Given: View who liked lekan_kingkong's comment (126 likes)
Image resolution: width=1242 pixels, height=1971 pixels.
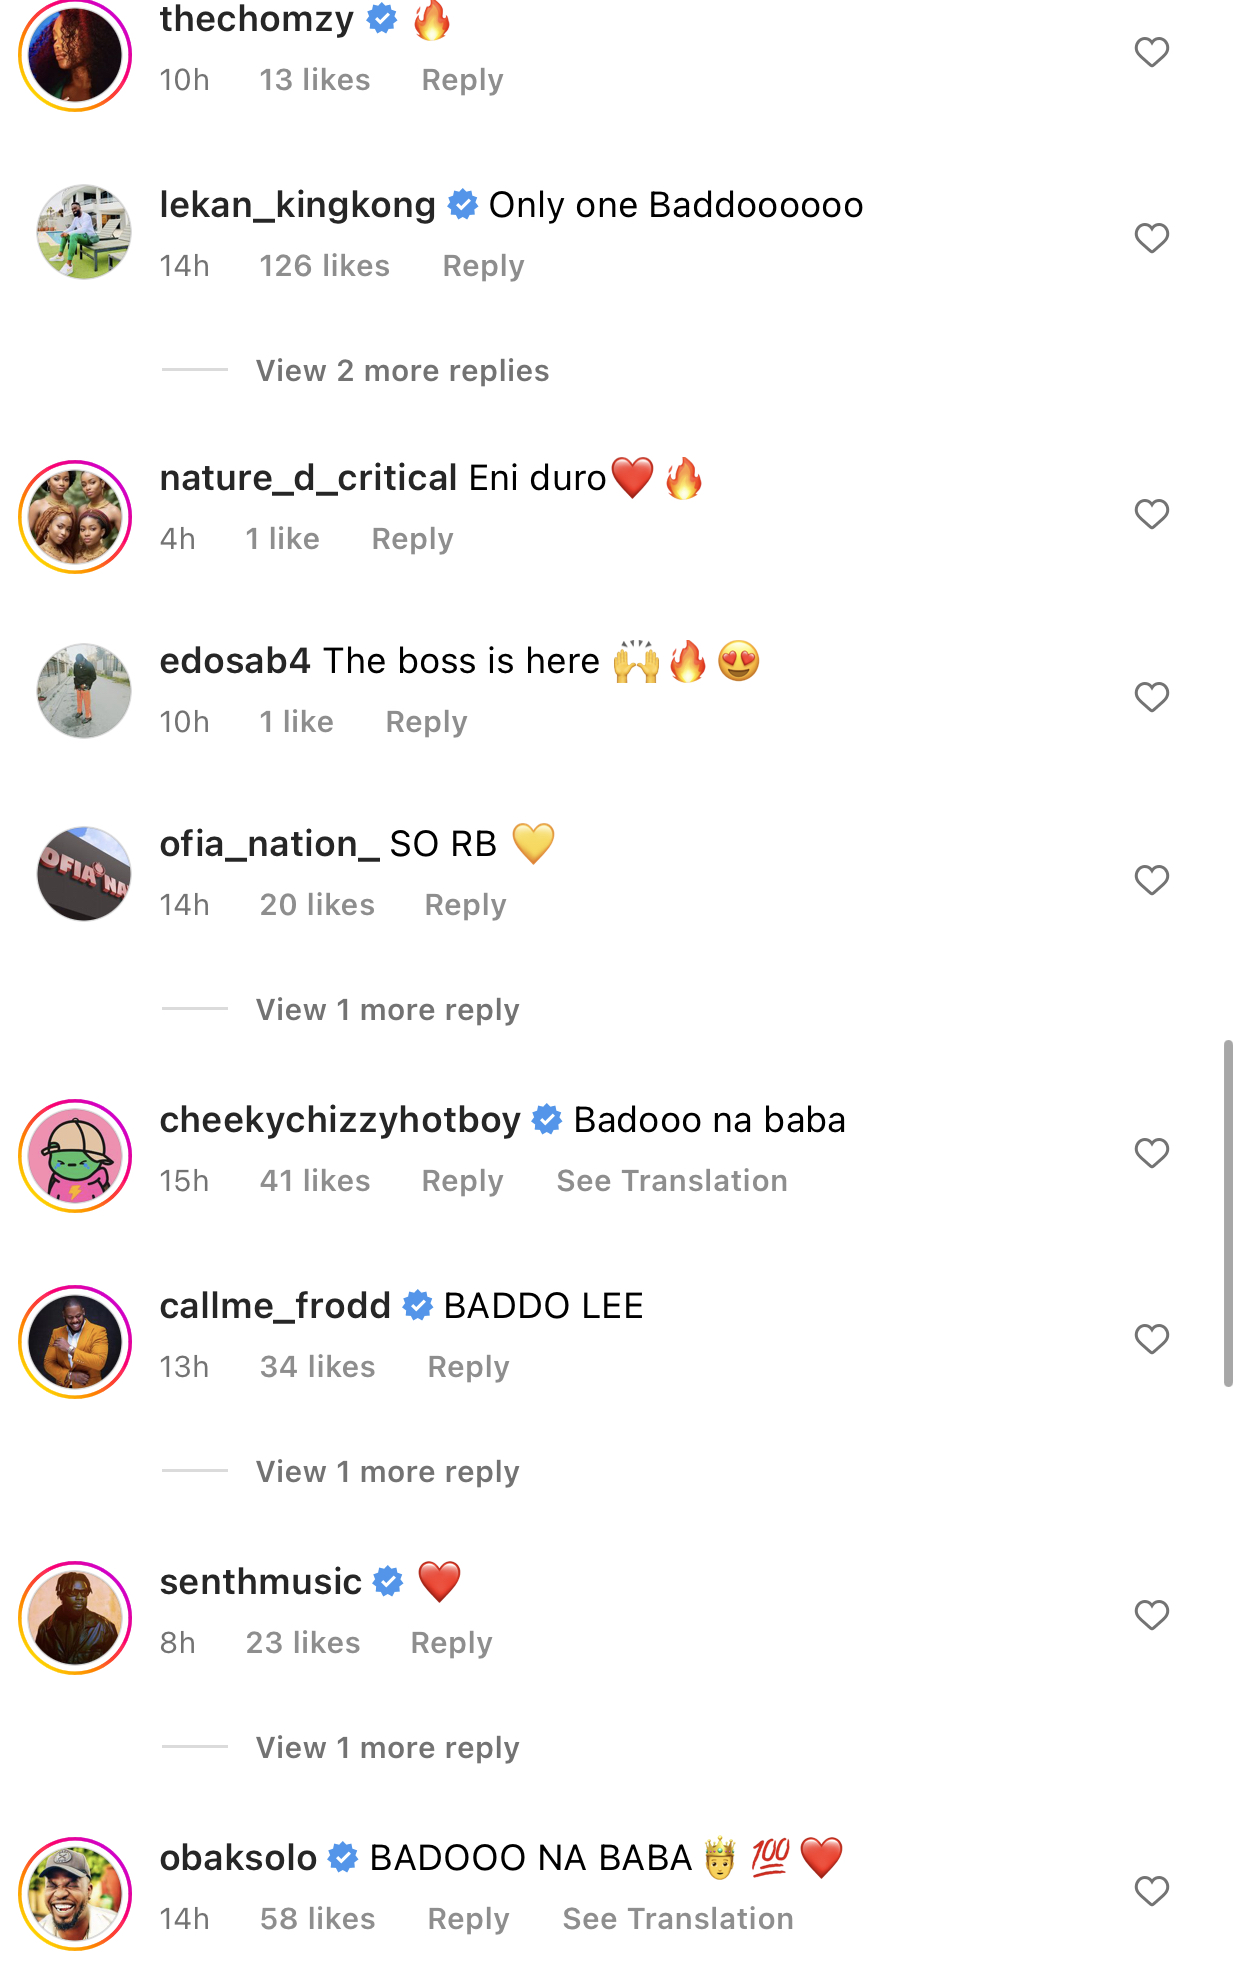Looking at the screenshot, I should coord(324,266).
